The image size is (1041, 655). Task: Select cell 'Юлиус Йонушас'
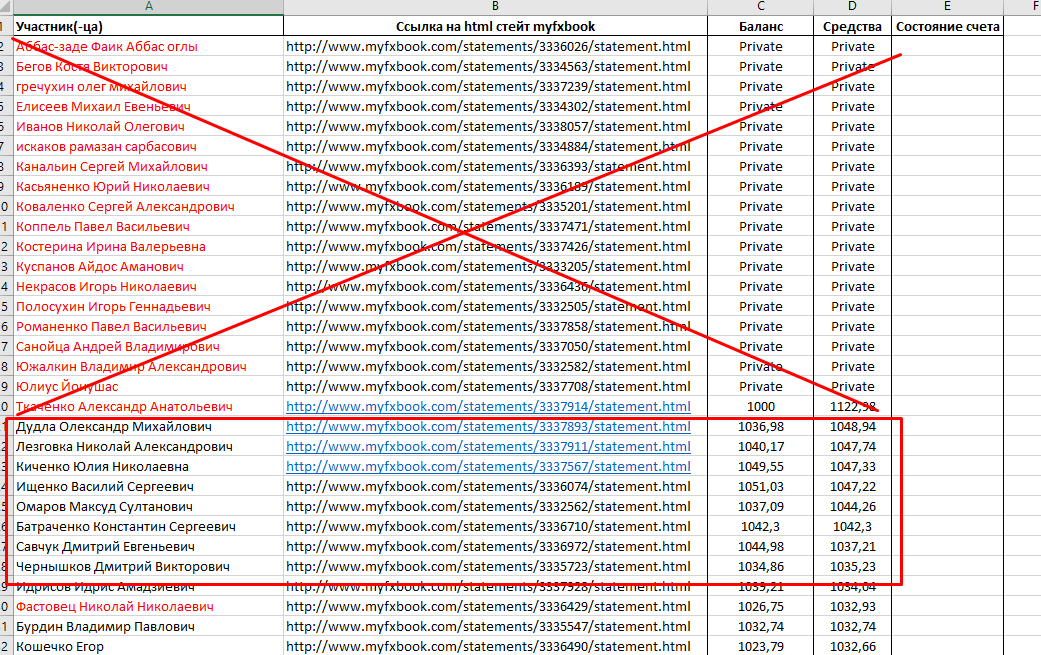[148, 386]
